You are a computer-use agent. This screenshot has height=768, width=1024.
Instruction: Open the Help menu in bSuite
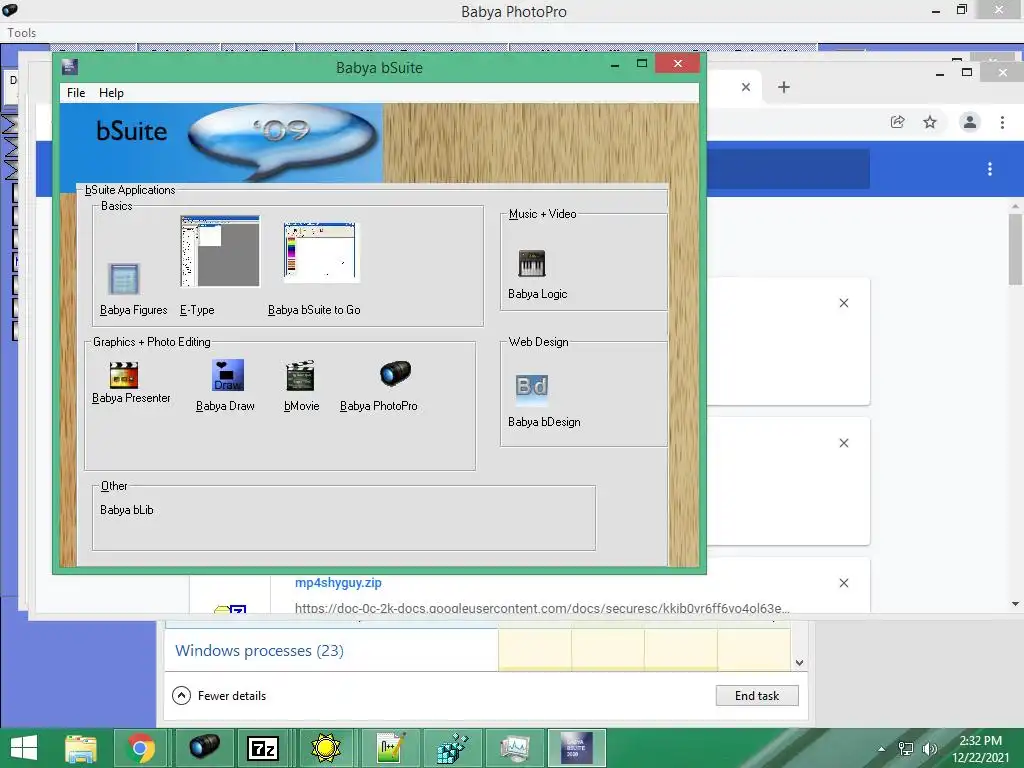[x=111, y=93]
